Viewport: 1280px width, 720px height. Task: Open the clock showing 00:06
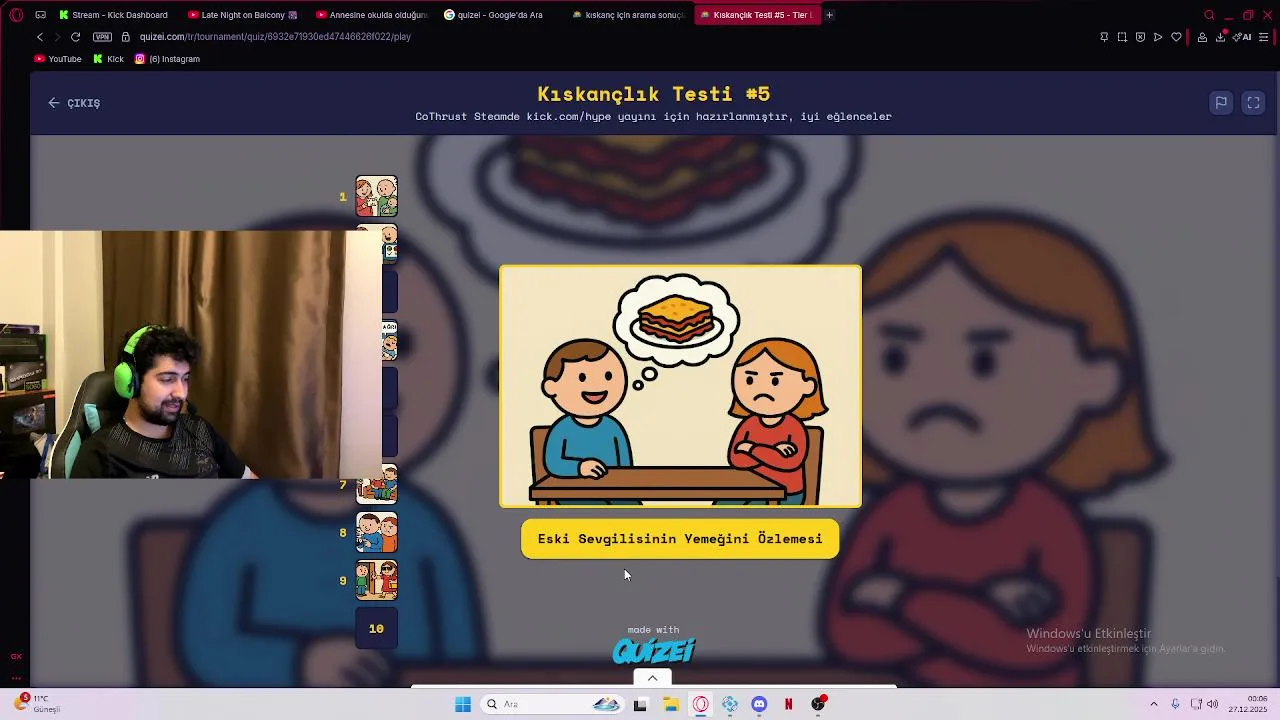[1247, 704]
